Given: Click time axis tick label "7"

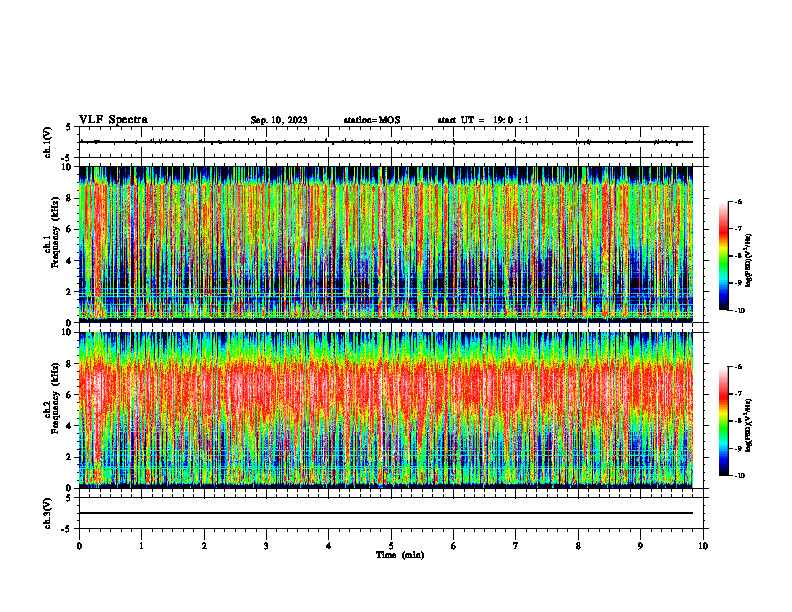Looking at the screenshot, I should click(516, 546).
